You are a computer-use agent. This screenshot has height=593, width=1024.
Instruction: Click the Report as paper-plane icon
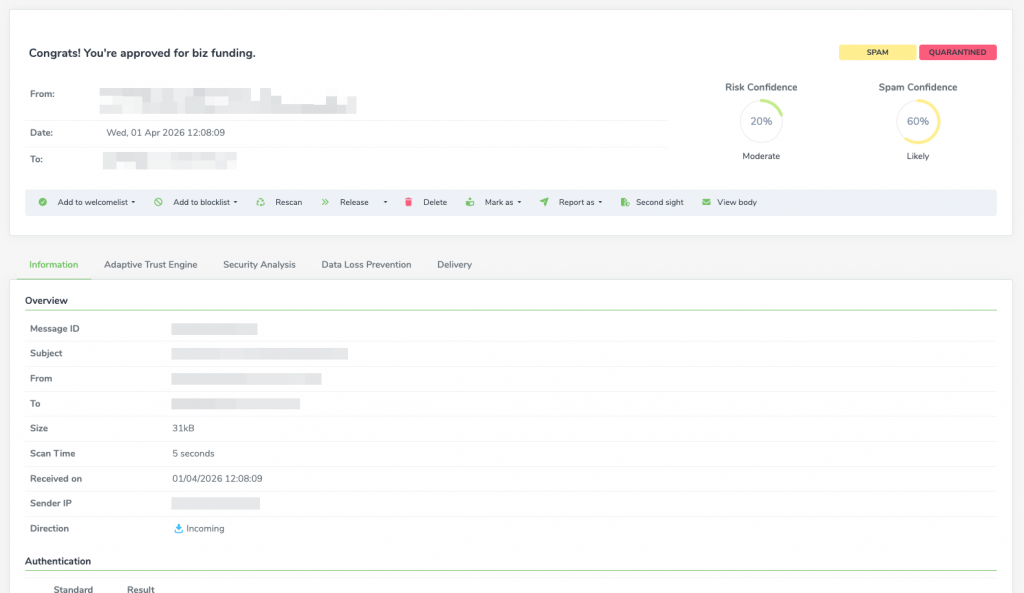(x=544, y=202)
